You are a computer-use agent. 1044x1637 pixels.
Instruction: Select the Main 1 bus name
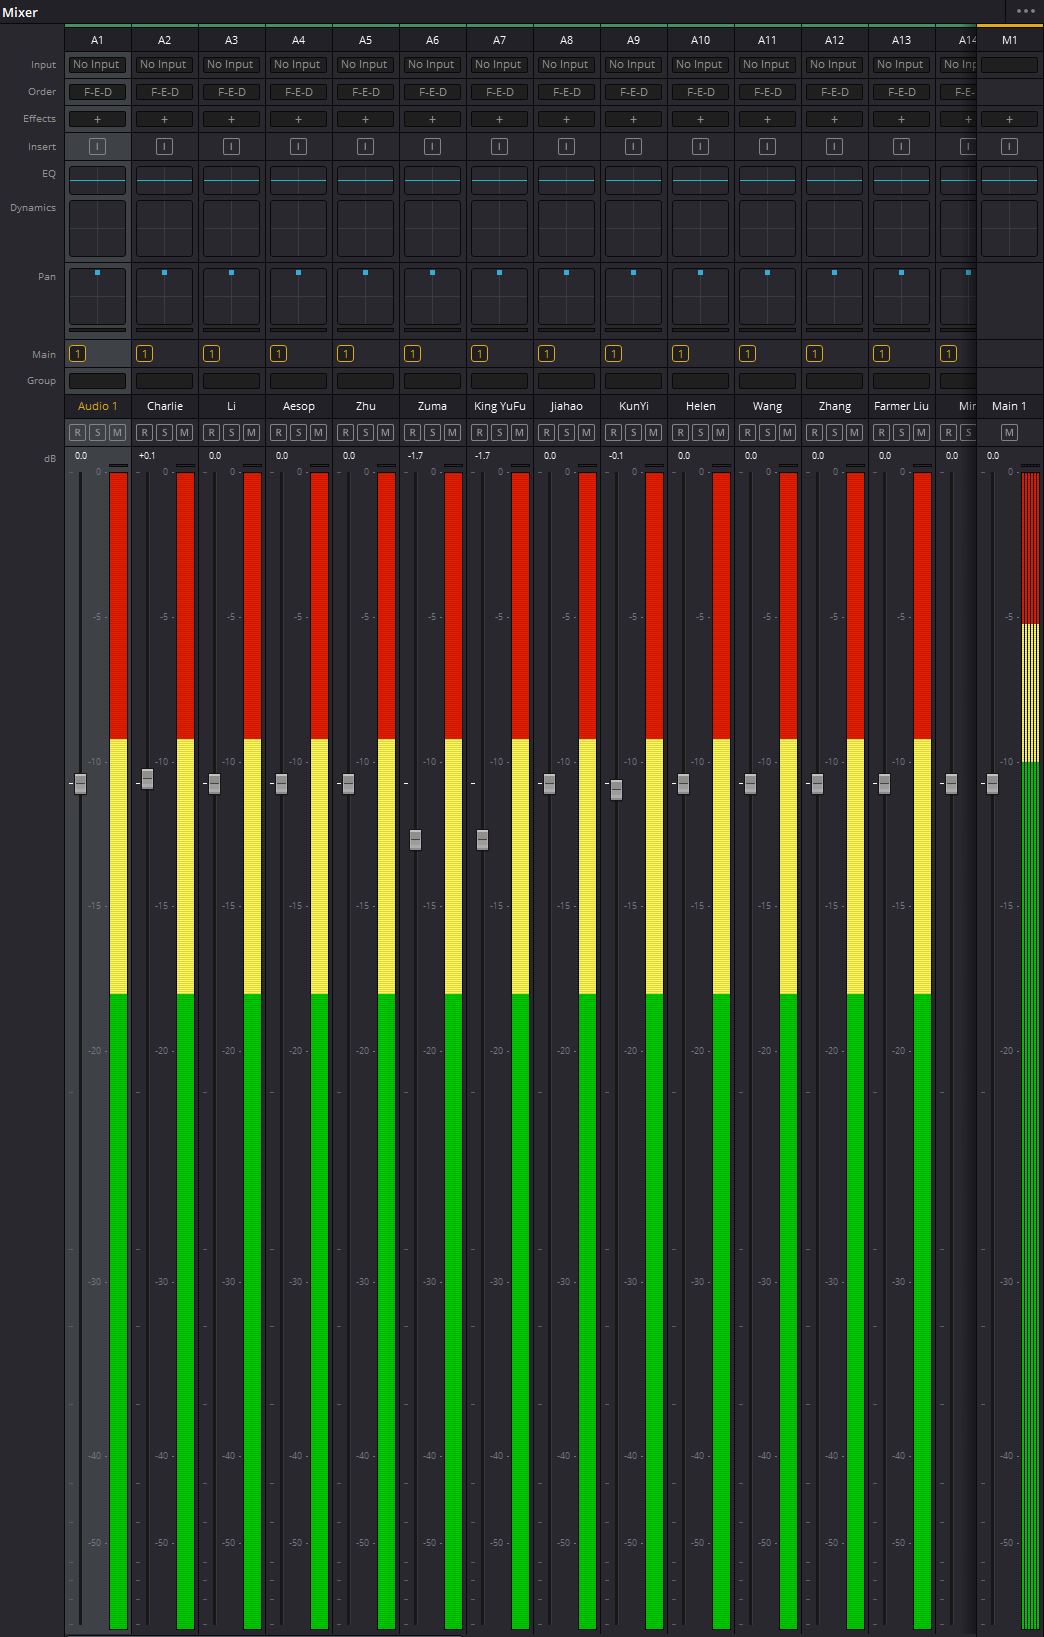click(1009, 406)
